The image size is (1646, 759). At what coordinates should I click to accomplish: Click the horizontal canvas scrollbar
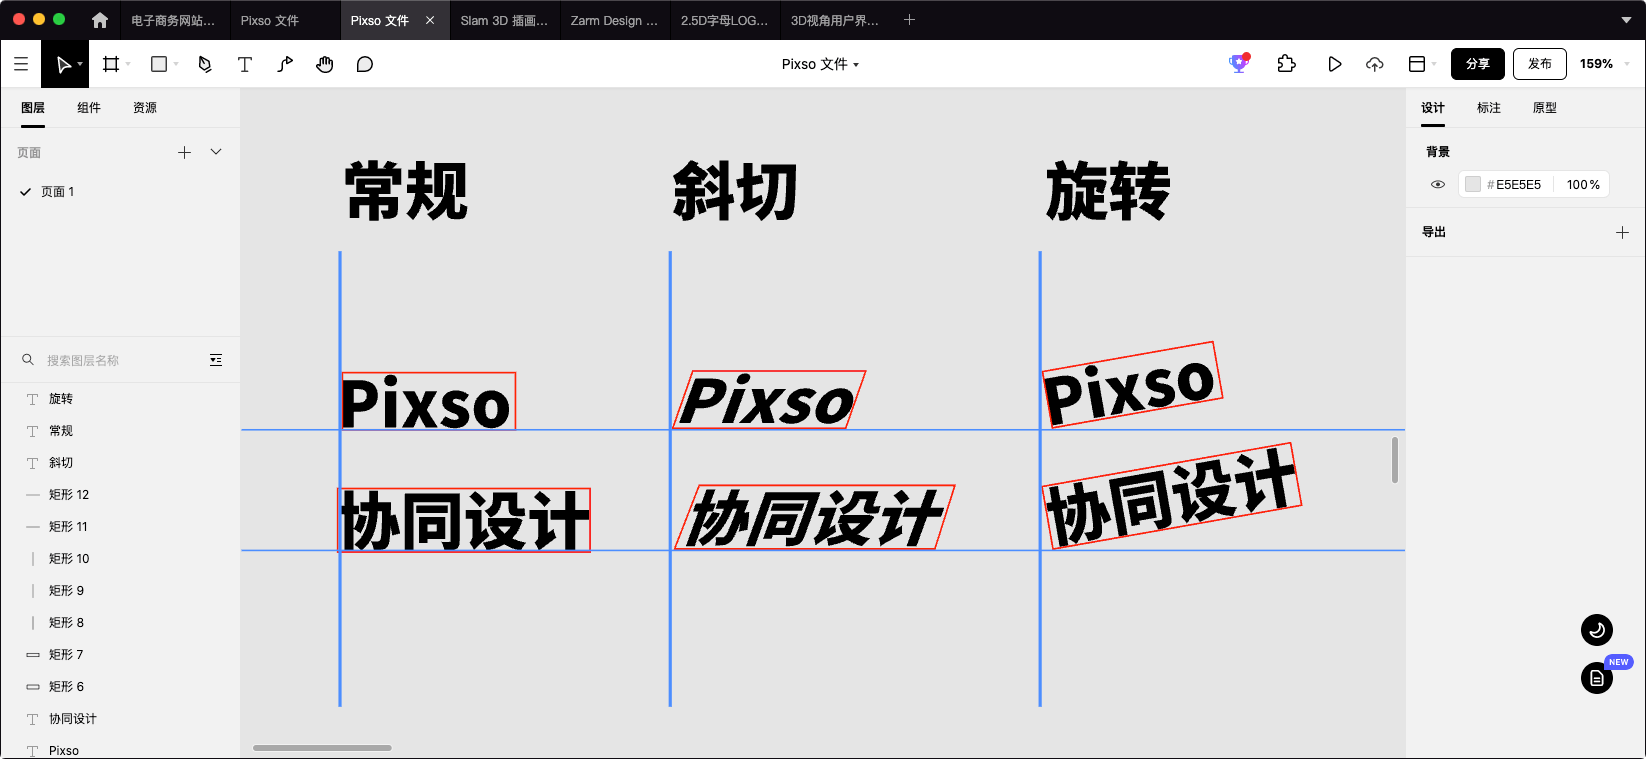[x=322, y=748]
